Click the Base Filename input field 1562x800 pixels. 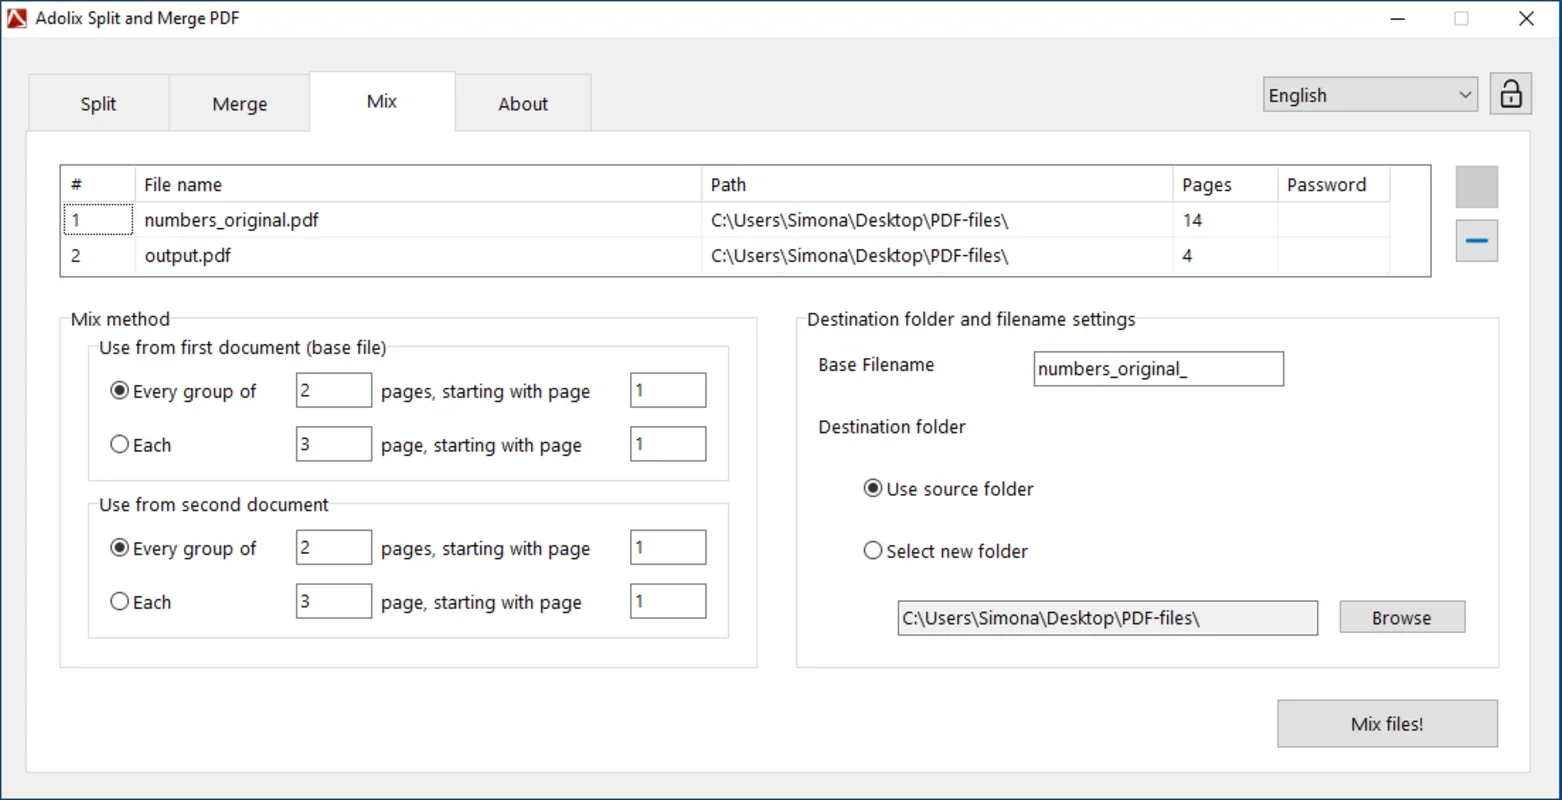1158,368
